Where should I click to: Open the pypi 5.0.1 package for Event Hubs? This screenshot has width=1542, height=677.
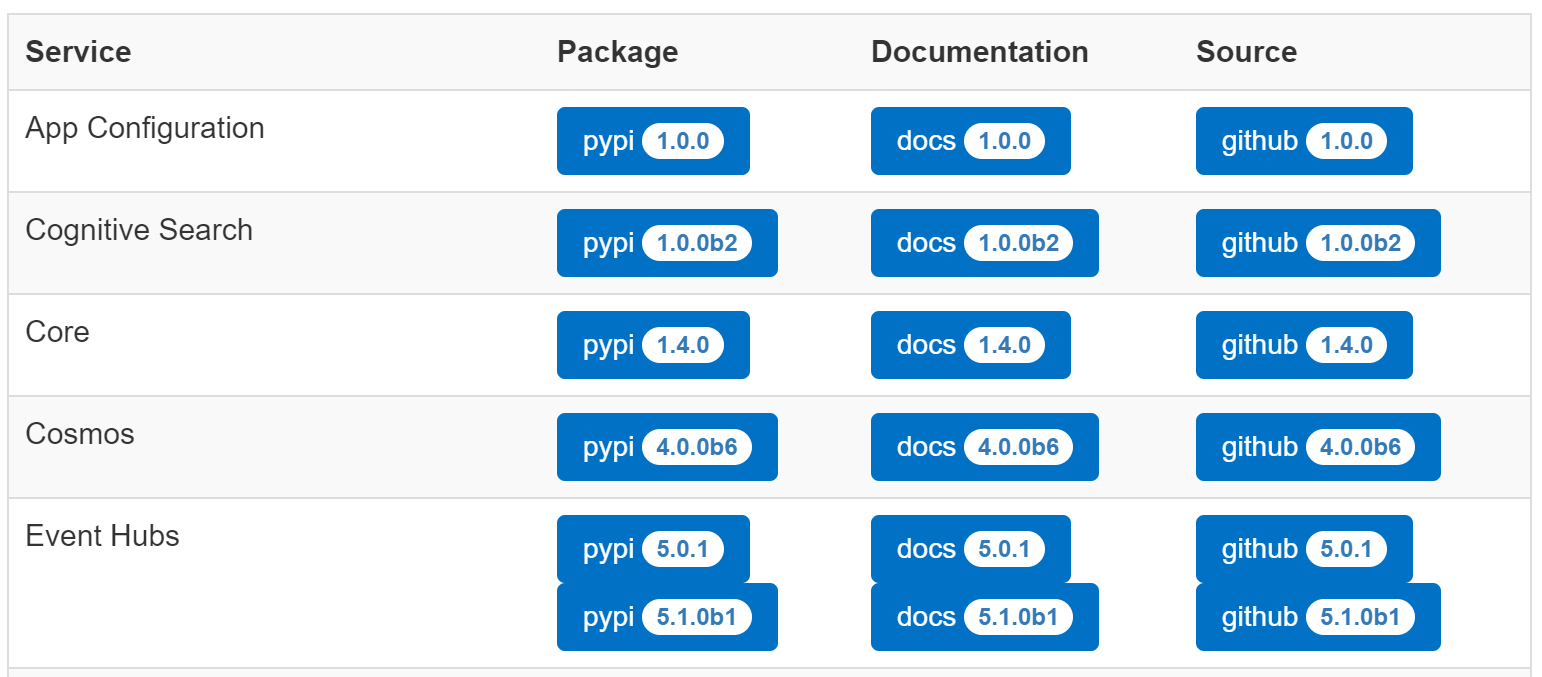[652, 549]
